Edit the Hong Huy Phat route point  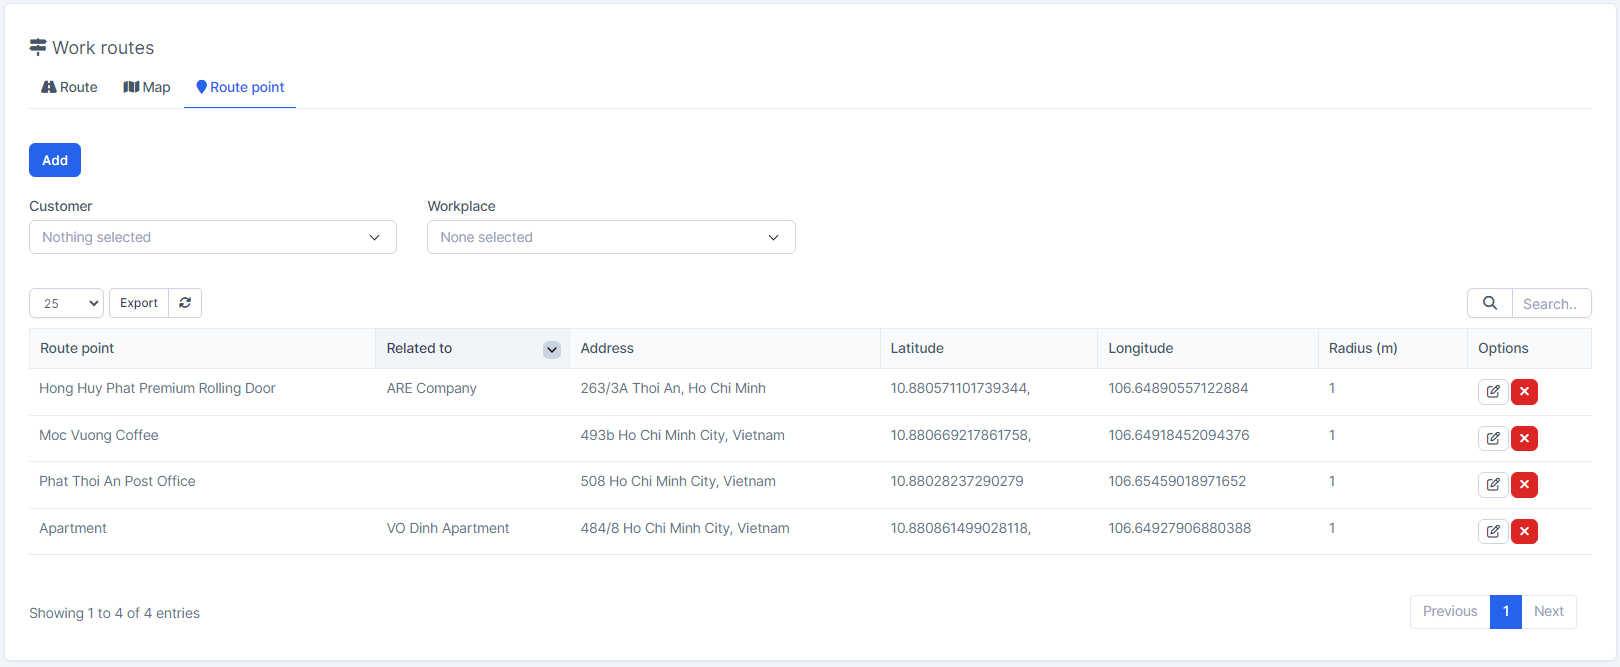tap(1492, 392)
